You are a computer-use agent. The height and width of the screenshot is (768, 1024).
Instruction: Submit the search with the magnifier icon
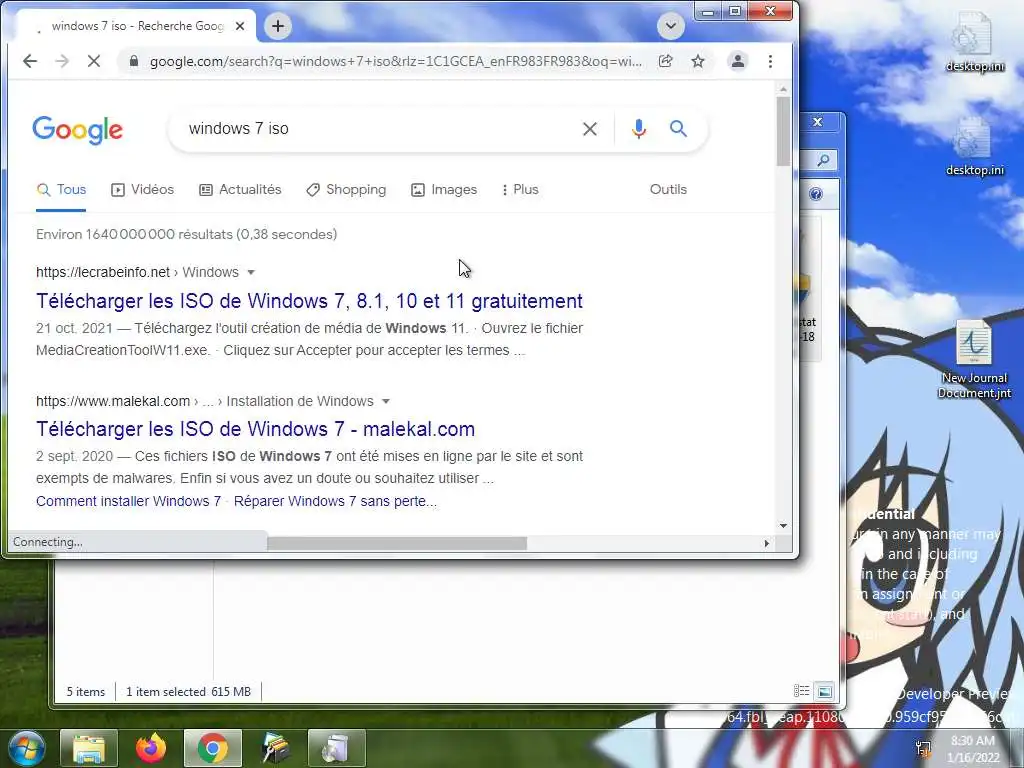tap(679, 129)
